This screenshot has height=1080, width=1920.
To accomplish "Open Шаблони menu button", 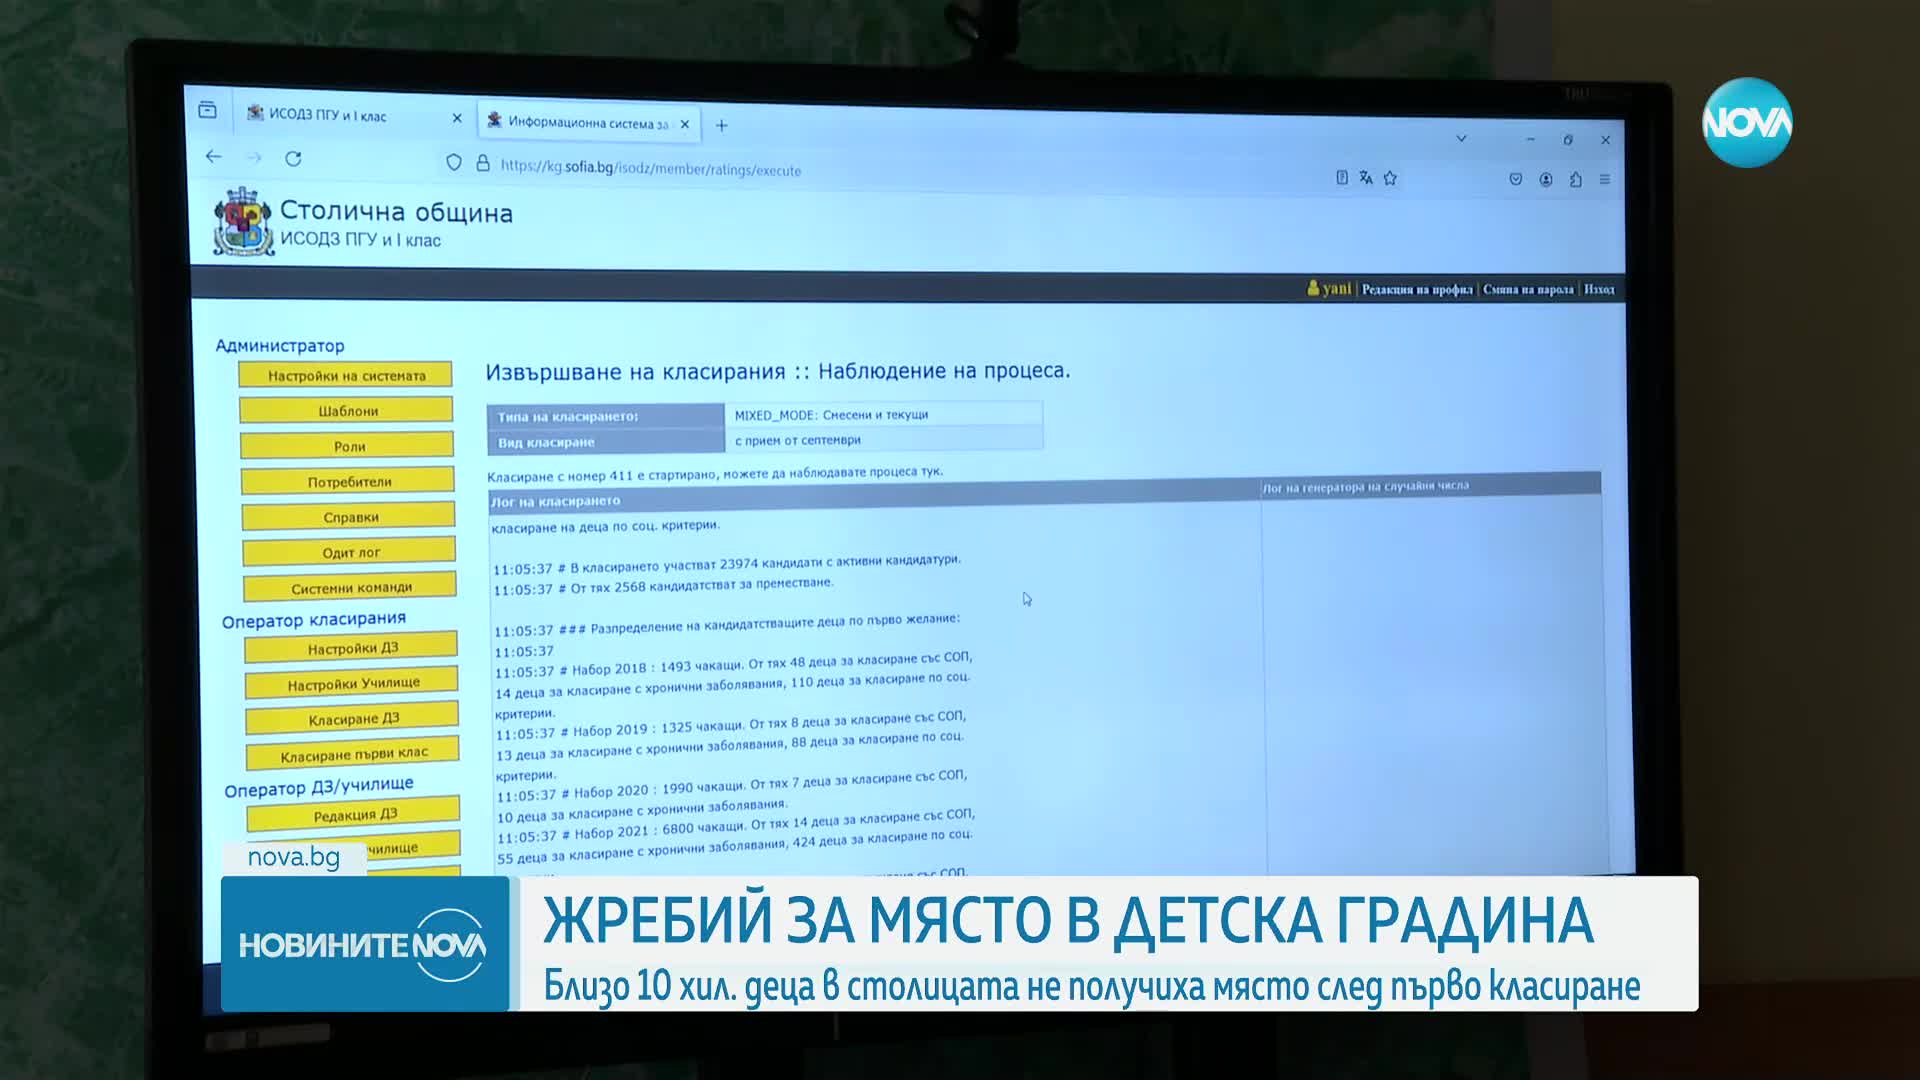I will (x=347, y=410).
